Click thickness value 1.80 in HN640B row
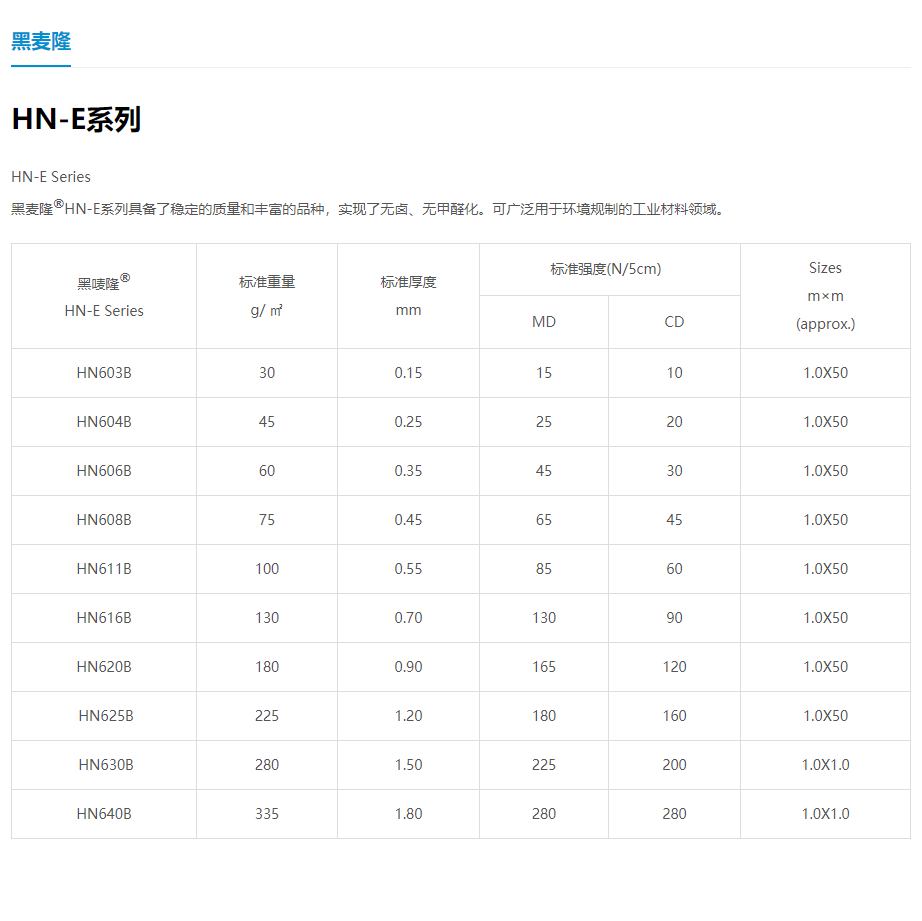922x921 pixels. click(409, 814)
